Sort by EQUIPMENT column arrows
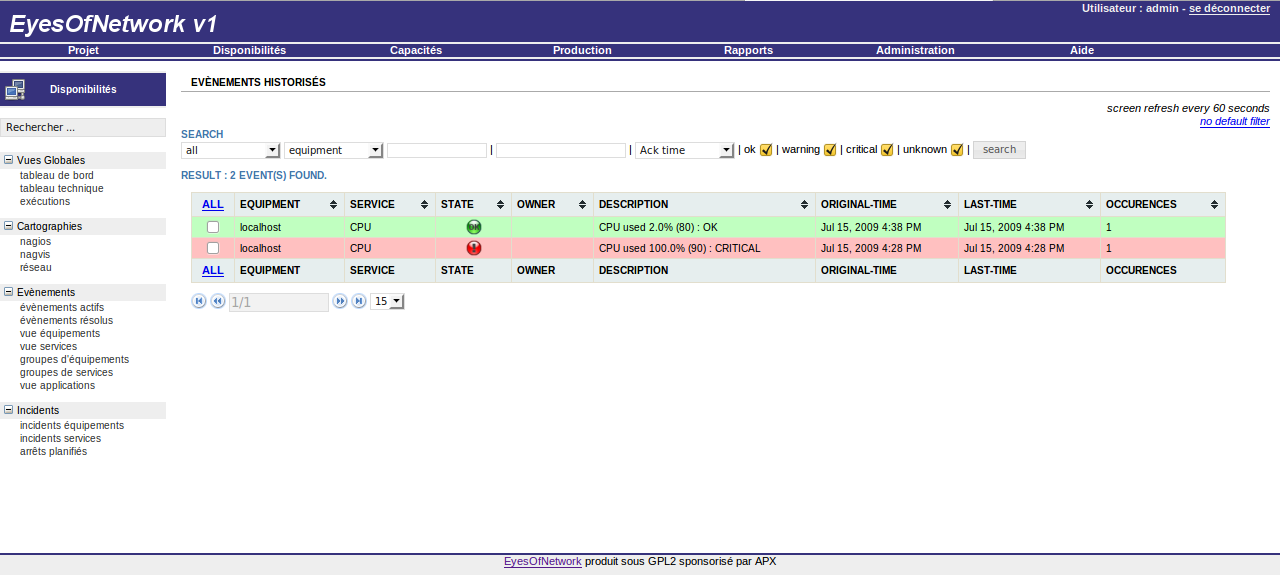Viewport: 1280px width, 575px height. tap(333, 205)
